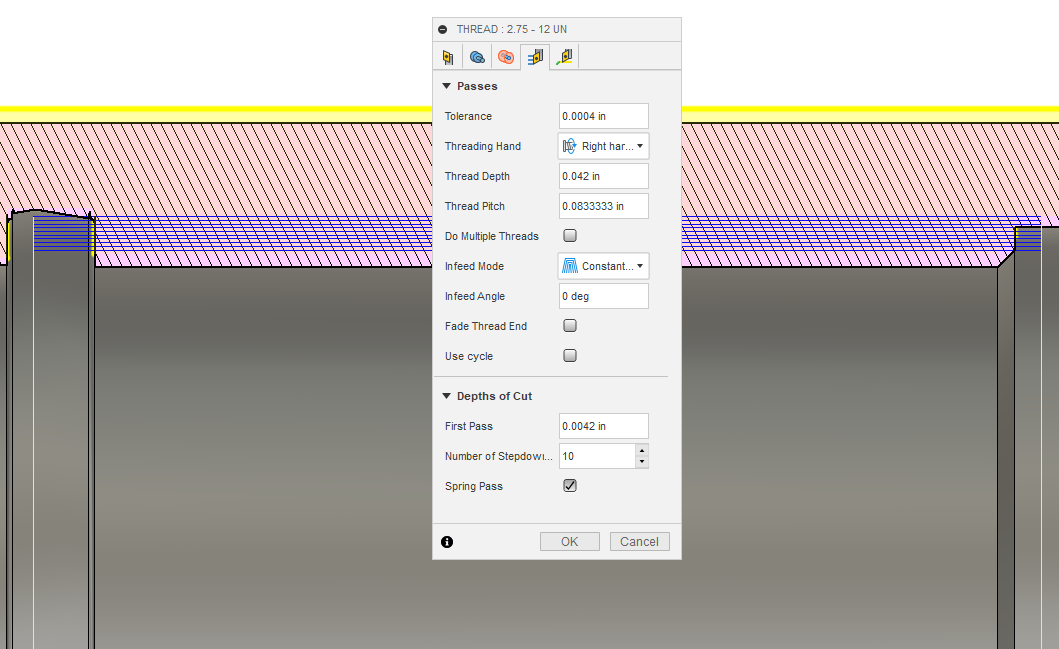
Task: Edit the Number of Stepdowns field
Action: click(x=597, y=456)
